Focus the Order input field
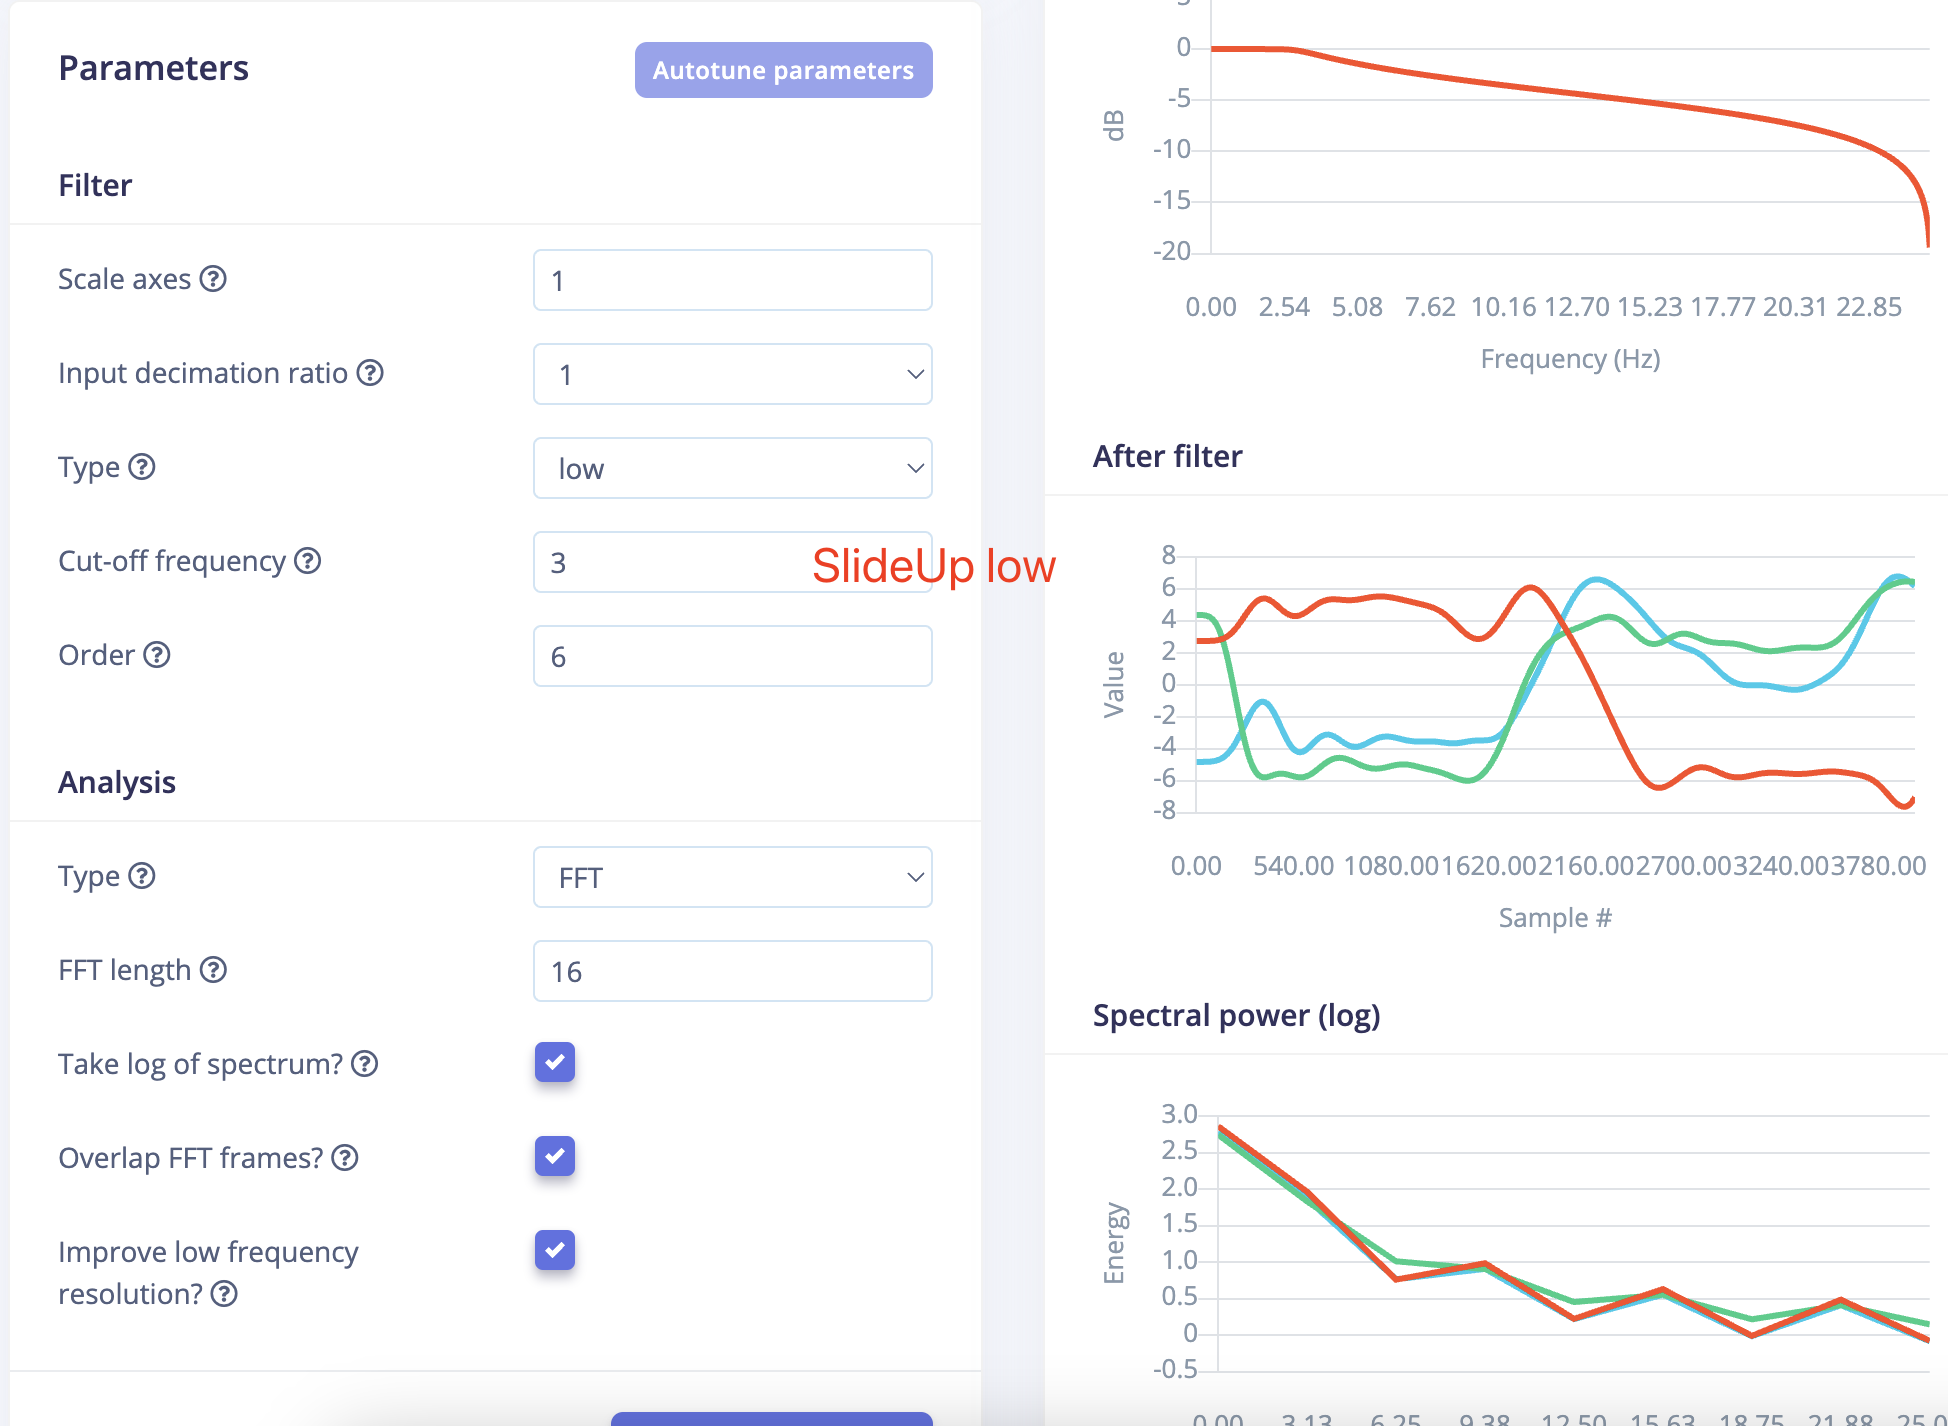1948x1426 pixels. (733, 656)
